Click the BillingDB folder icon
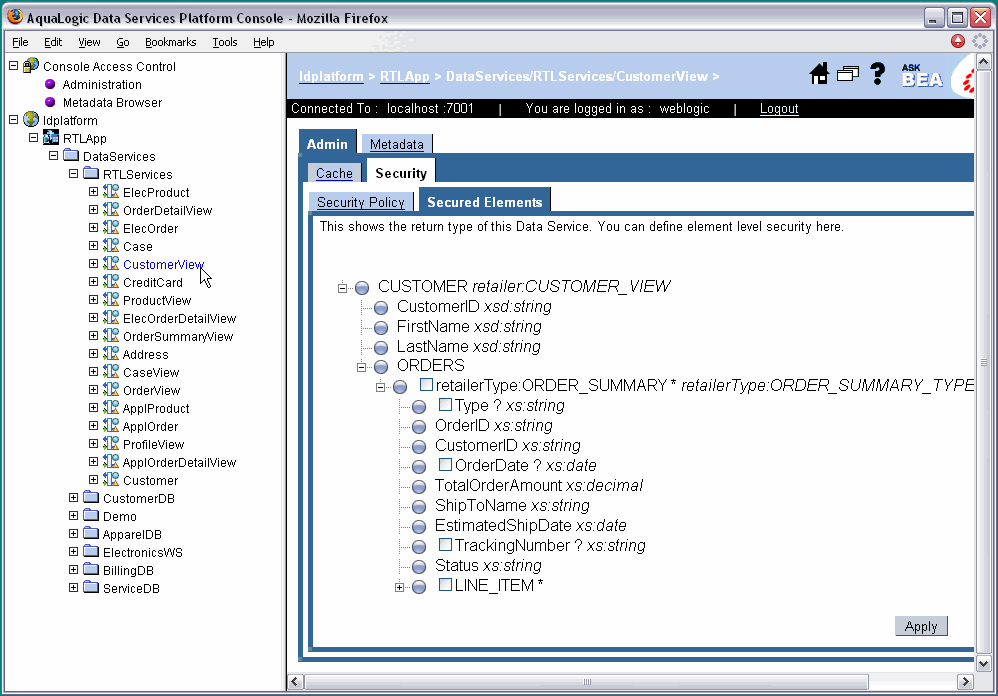The width and height of the screenshot is (998, 696). tap(91, 569)
